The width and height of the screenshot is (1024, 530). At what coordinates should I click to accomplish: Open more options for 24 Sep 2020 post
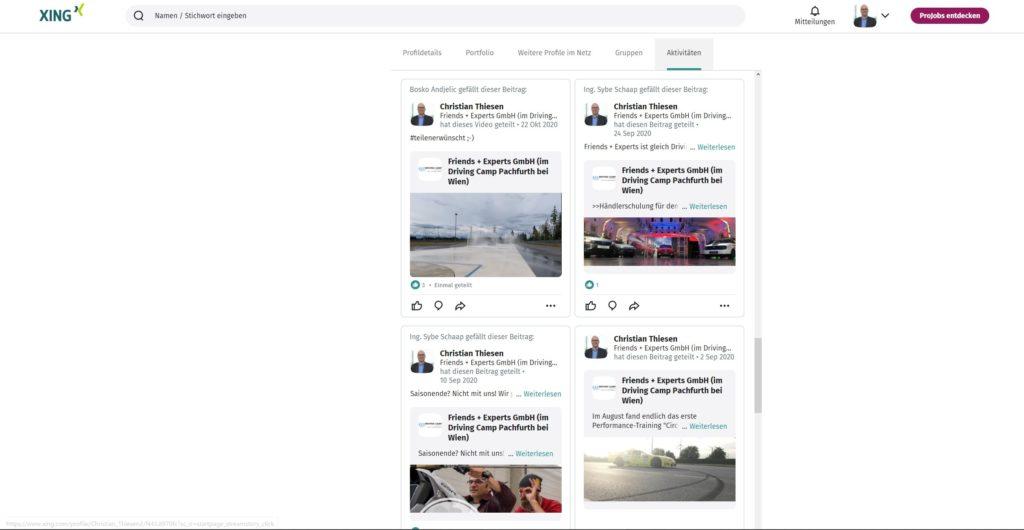click(724, 305)
